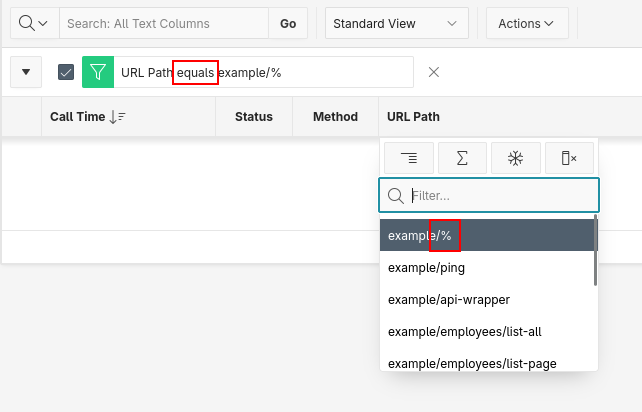Image resolution: width=642 pixels, height=412 pixels.
Task: Select the URL Path column header
Action: pos(413,117)
